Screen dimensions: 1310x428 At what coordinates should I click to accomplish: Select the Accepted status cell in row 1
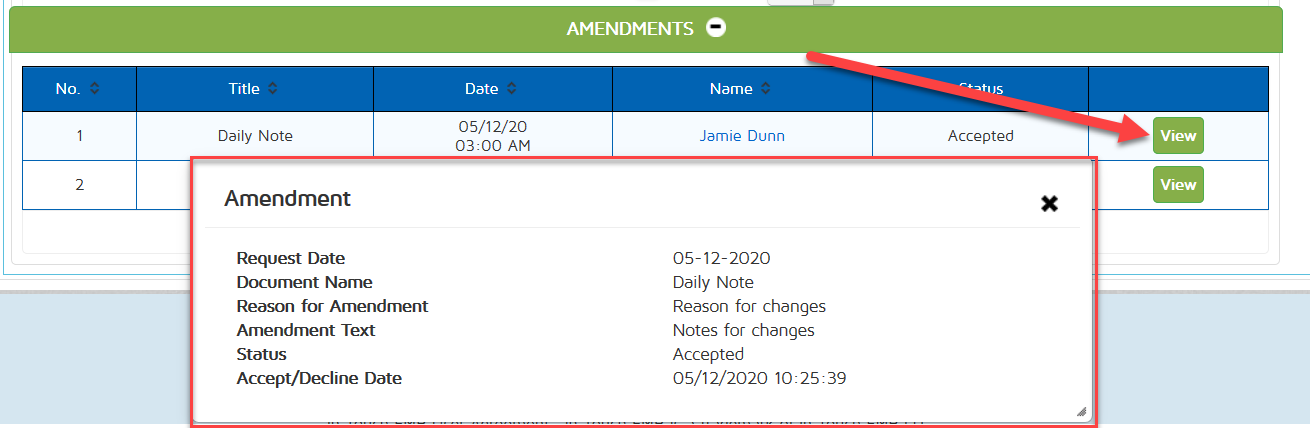coord(980,136)
